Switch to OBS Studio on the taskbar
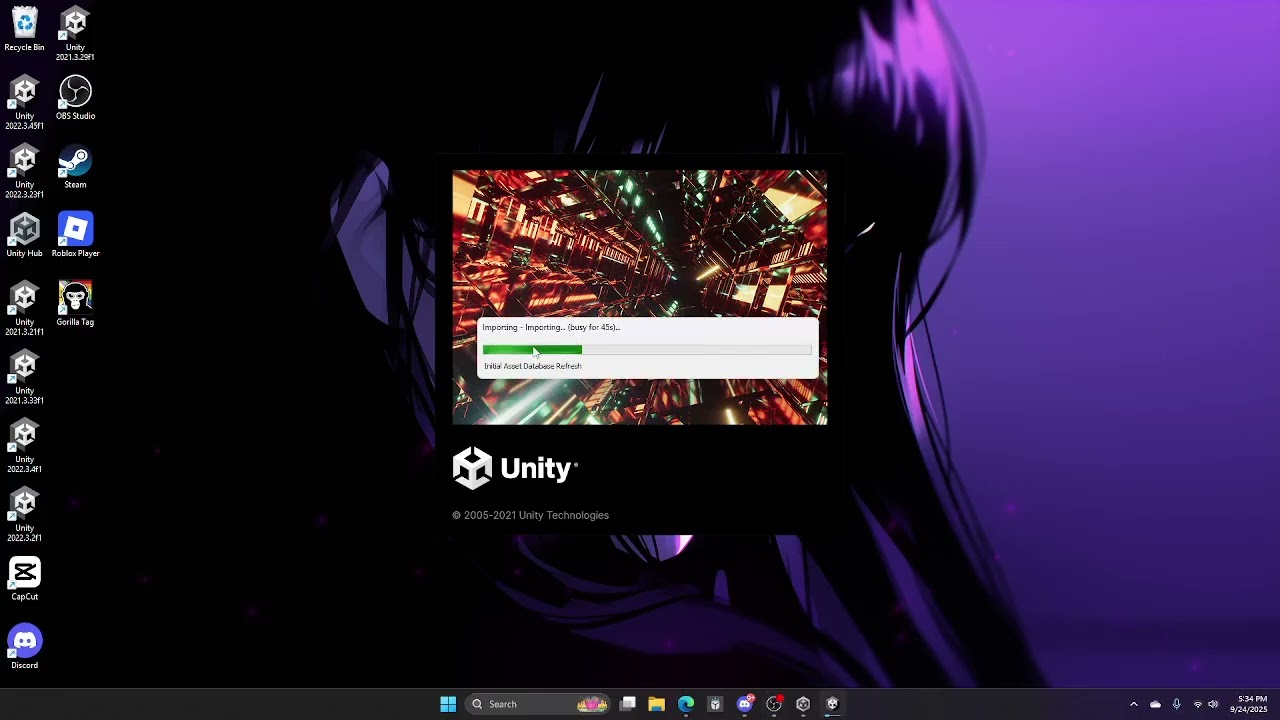 [x=774, y=704]
